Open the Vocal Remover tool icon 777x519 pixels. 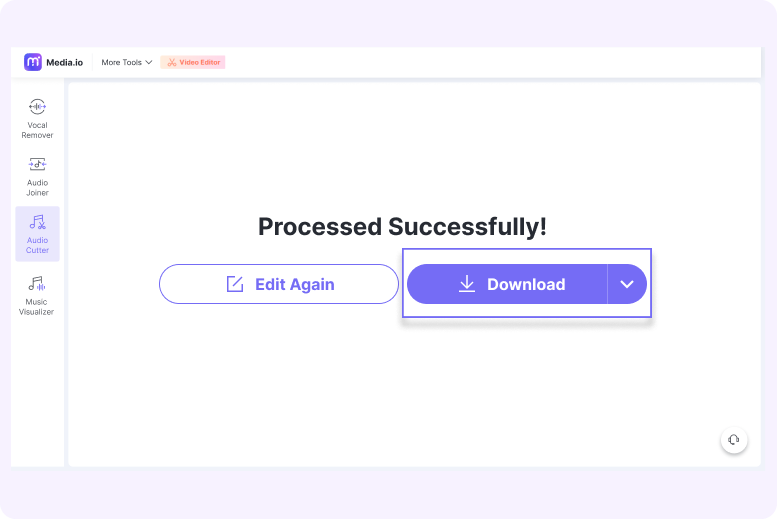37,107
